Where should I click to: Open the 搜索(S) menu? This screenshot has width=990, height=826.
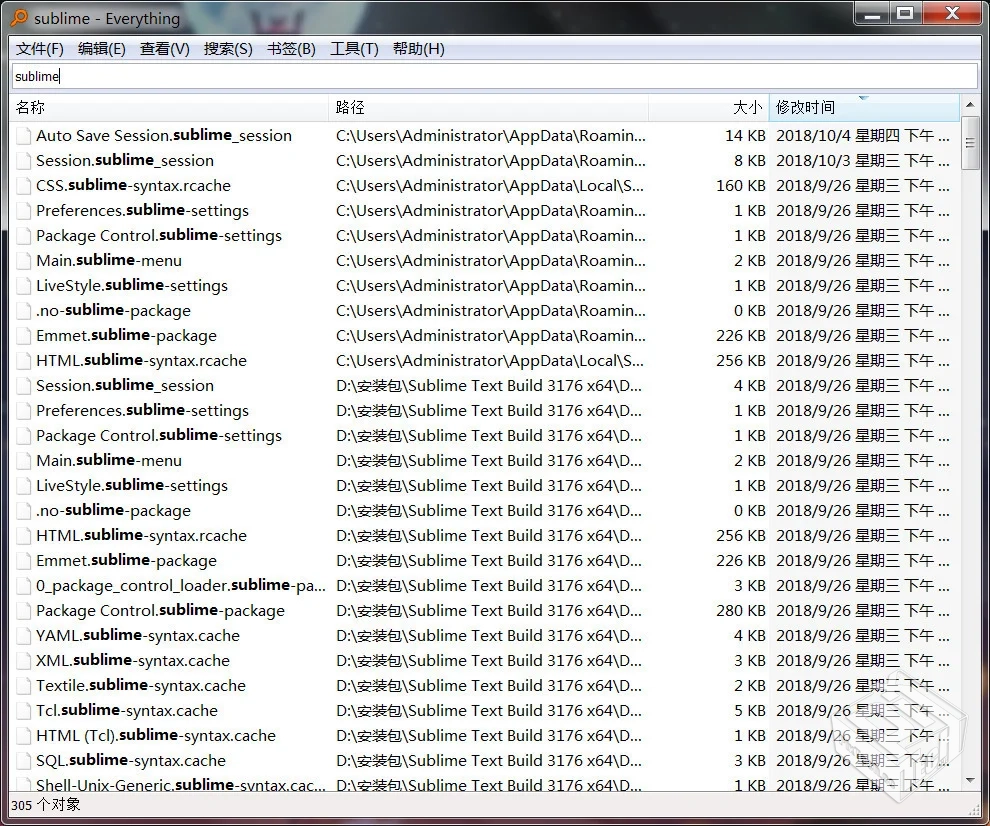[228, 49]
